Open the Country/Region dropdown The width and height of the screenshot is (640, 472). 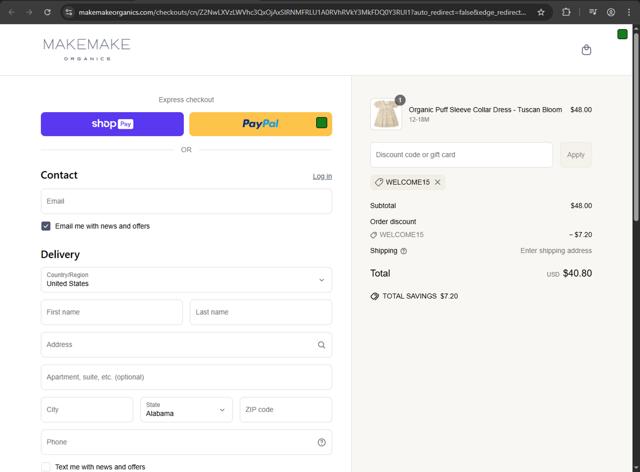tap(186, 280)
